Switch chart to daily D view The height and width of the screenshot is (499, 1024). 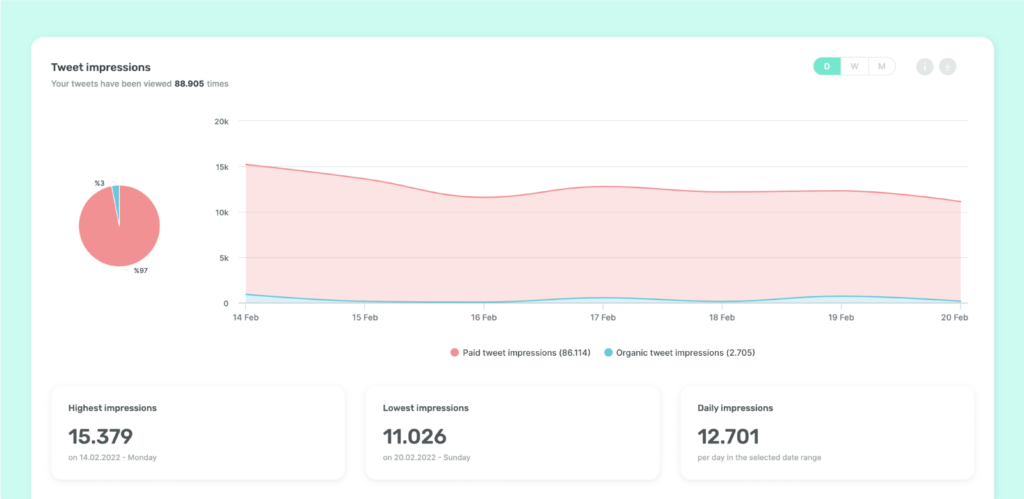[x=827, y=67]
